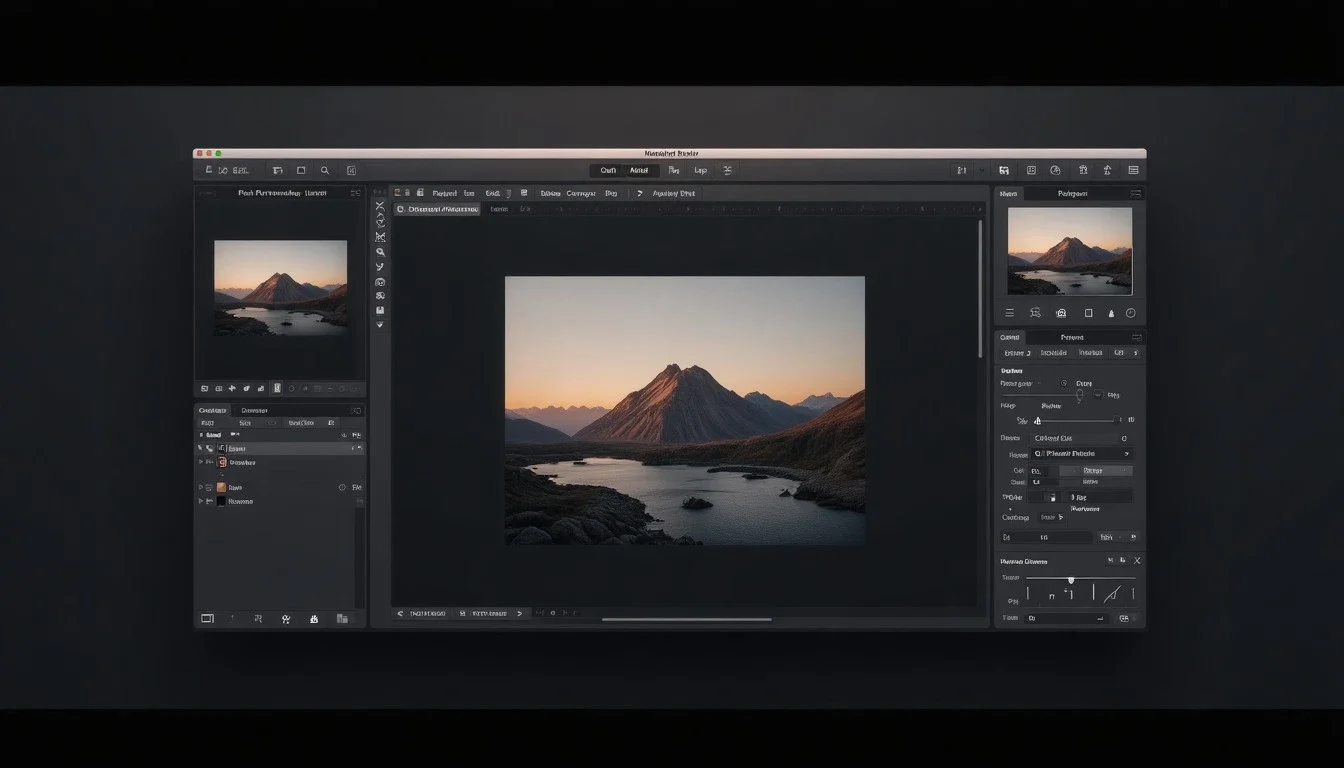Click the floppy-disk save icon in the tool strip
This screenshot has width=1344, height=768.
[x=380, y=311]
